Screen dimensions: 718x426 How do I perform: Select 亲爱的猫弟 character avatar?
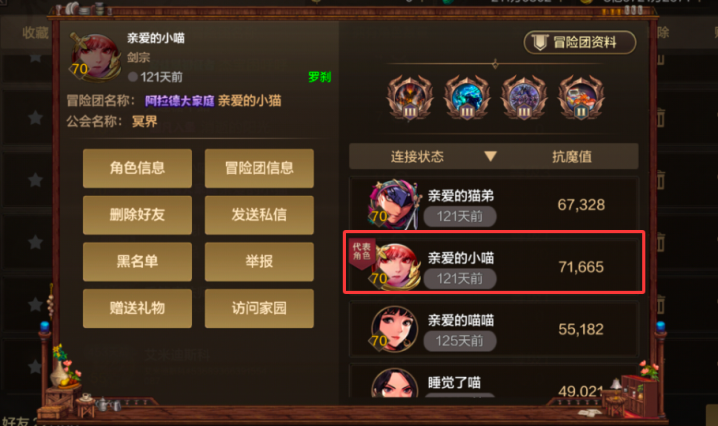[394, 204]
